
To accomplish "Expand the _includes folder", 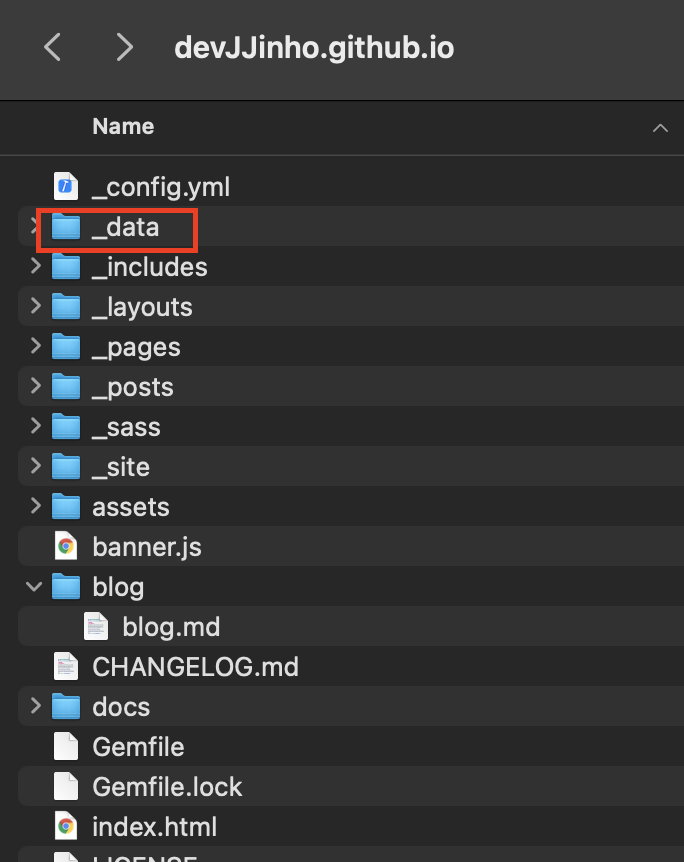I will tap(36, 266).
